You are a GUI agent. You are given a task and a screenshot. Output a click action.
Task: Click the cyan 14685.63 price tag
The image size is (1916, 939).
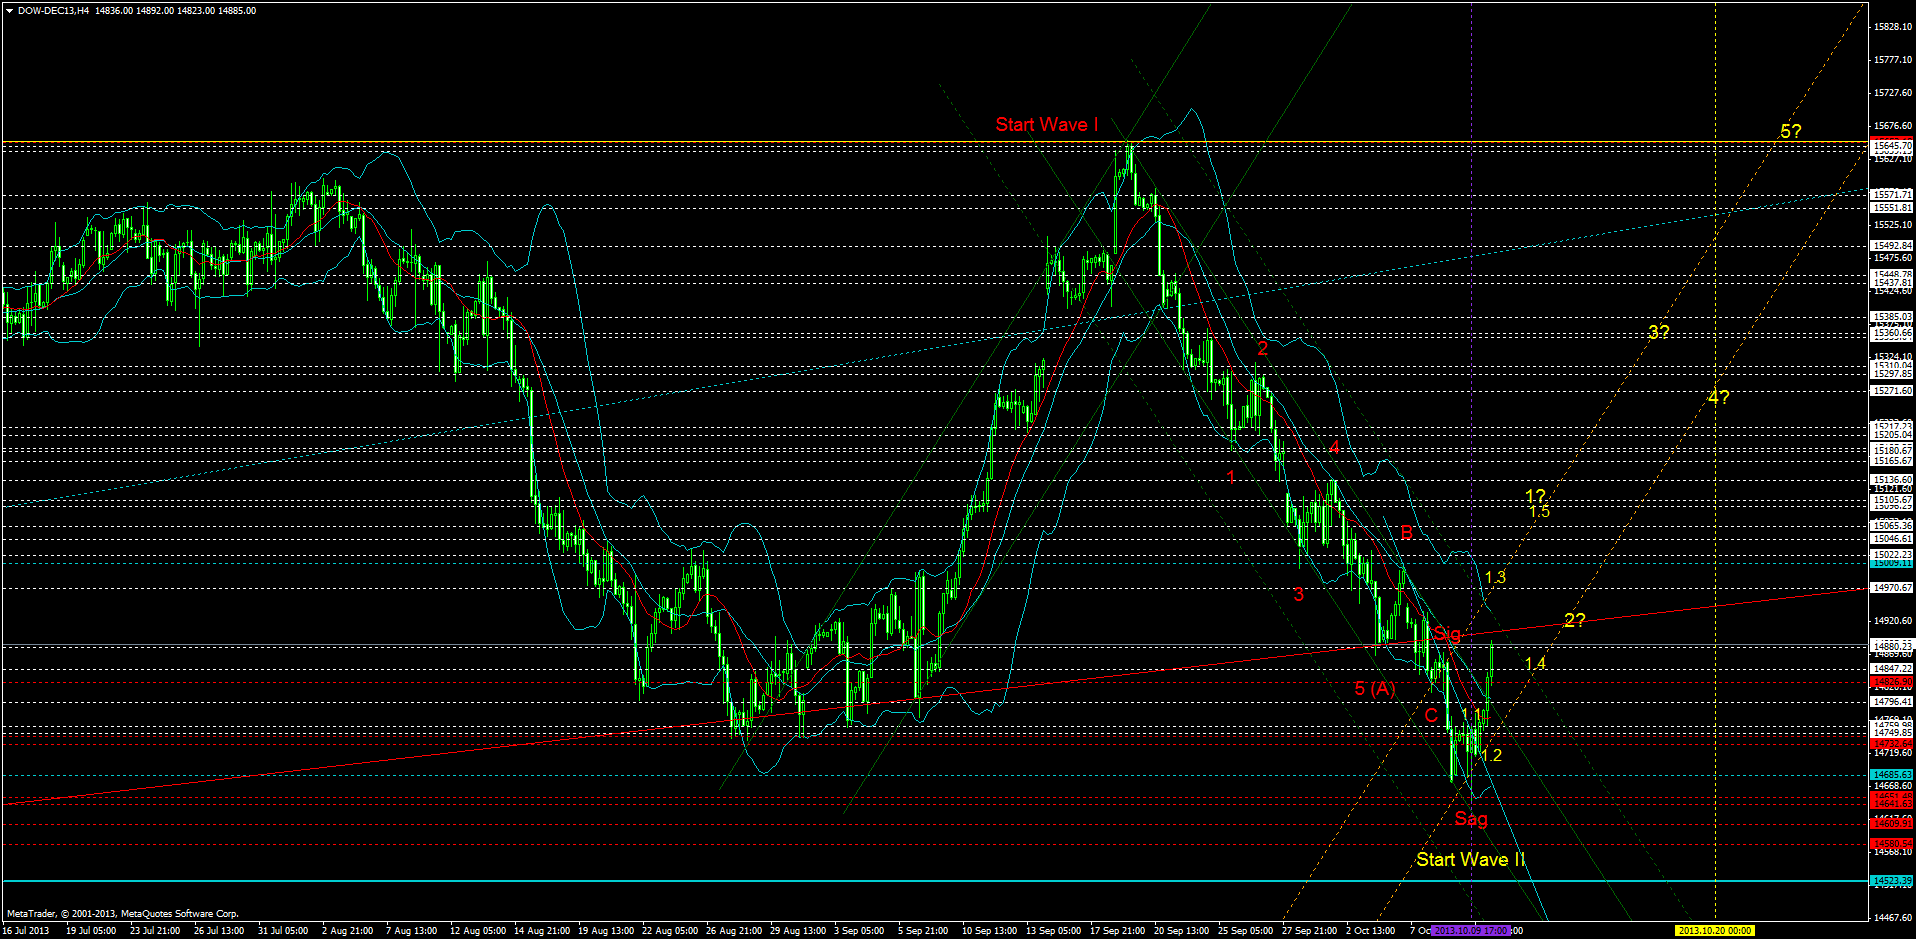tap(1889, 776)
